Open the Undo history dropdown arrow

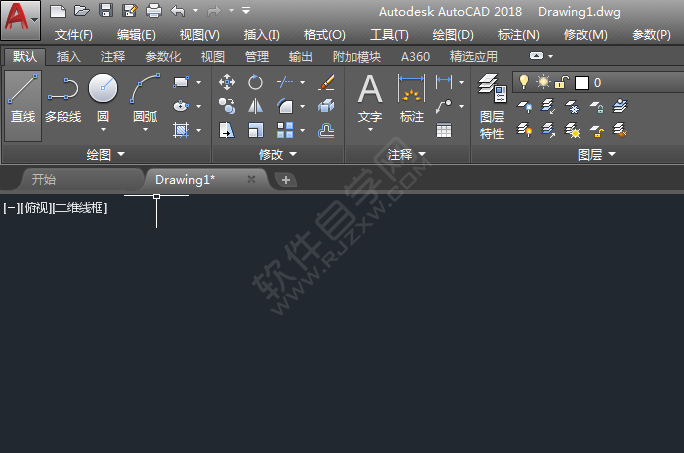[195, 10]
